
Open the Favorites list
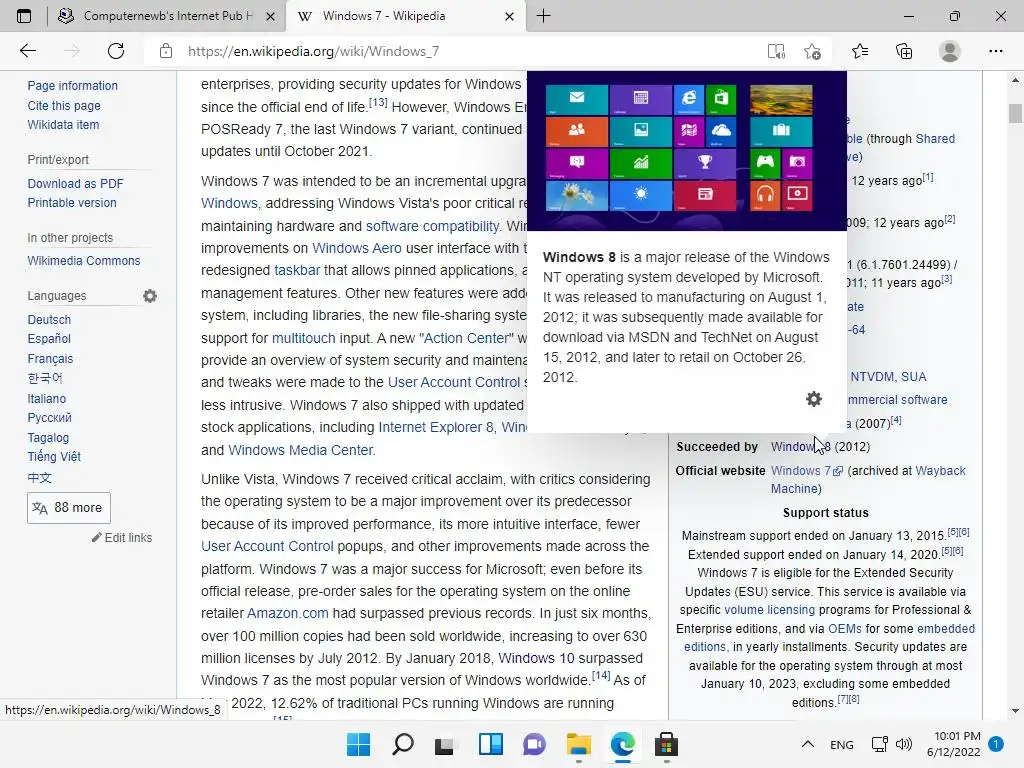coord(860,51)
